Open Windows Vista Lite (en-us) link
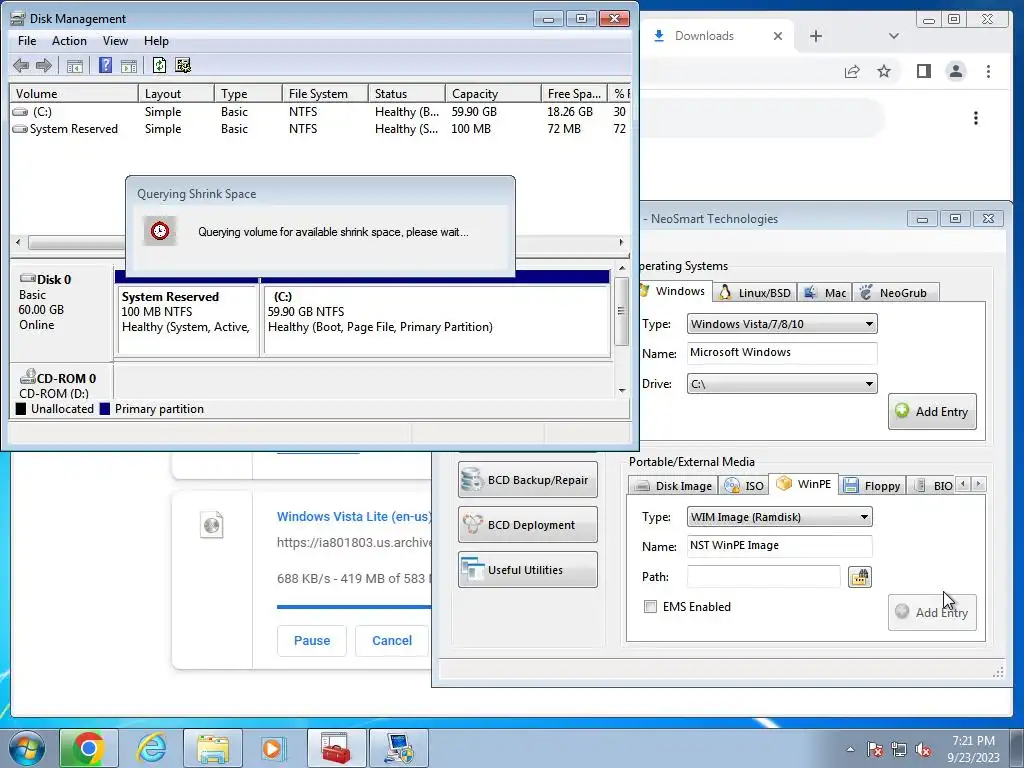 click(x=354, y=517)
